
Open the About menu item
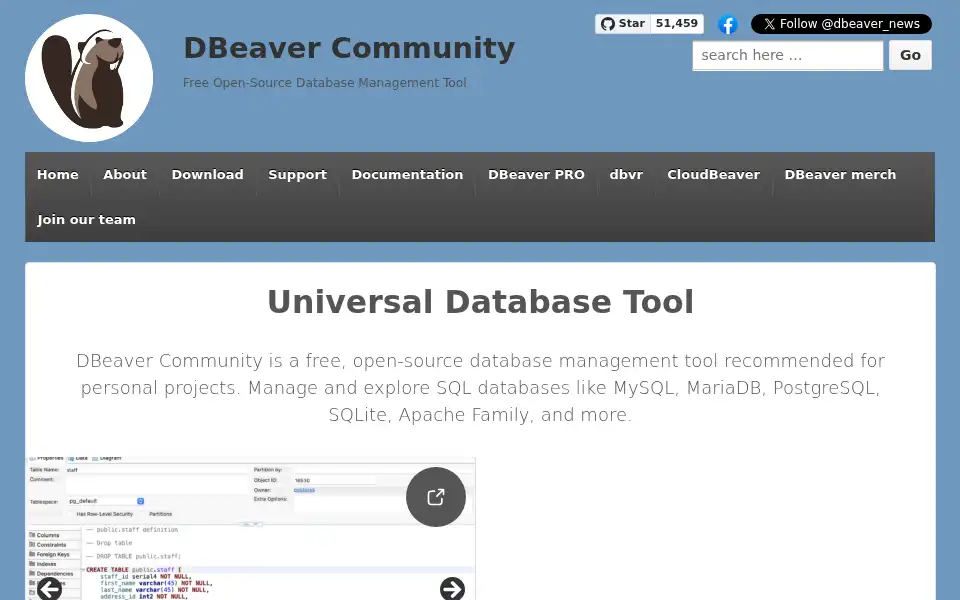pyautogui.click(x=125, y=174)
